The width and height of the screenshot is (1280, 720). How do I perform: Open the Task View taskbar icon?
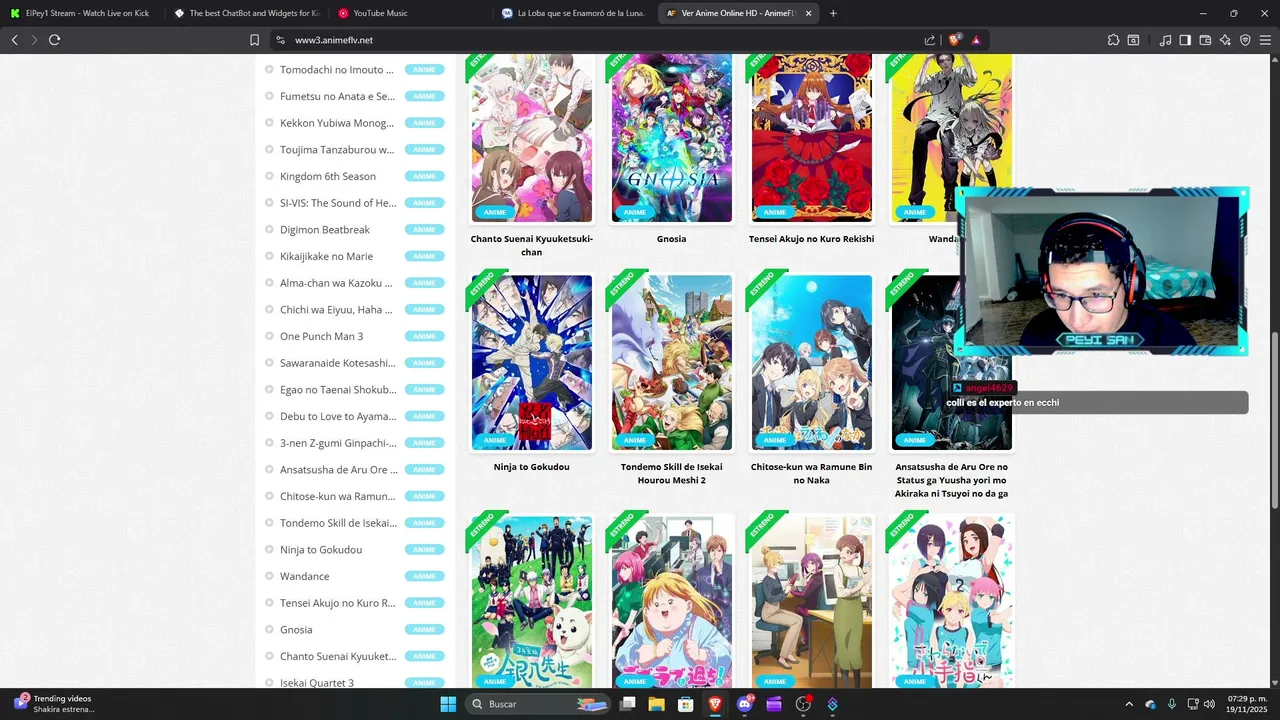coord(628,704)
